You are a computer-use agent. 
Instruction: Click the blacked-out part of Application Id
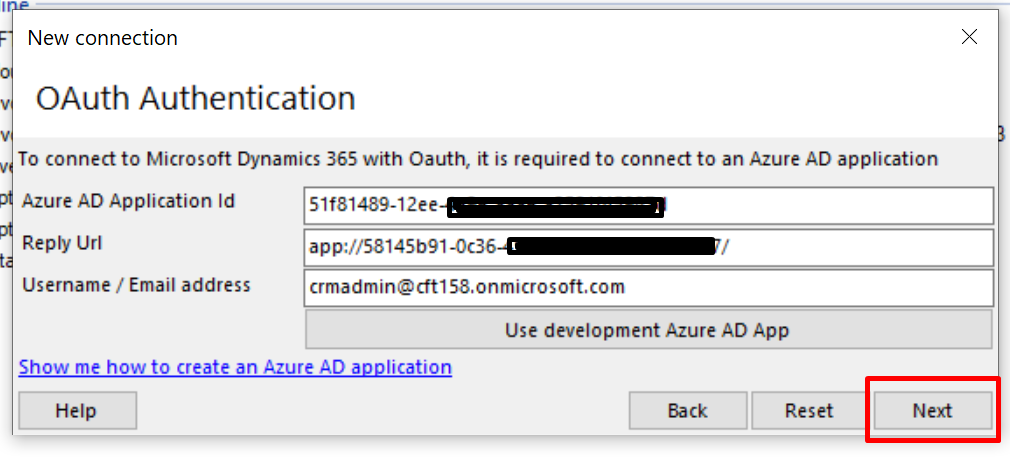[x=555, y=207]
